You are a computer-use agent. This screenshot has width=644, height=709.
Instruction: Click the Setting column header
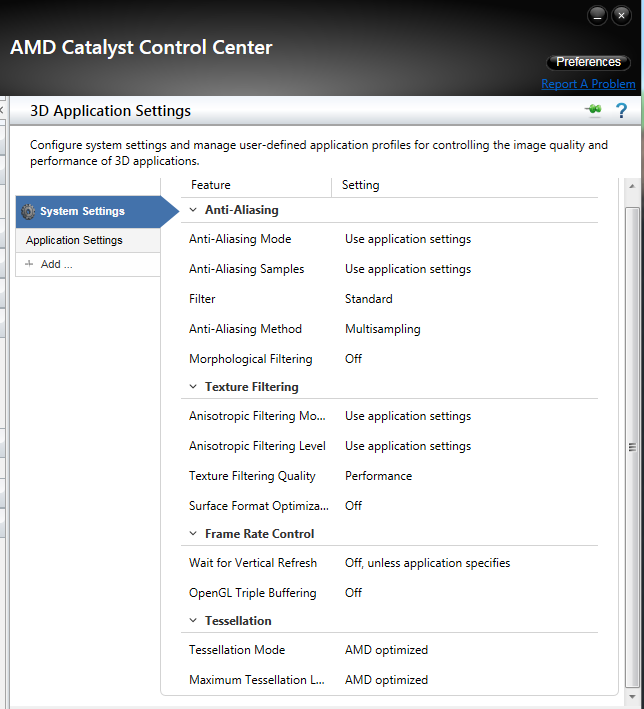[360, 185]
